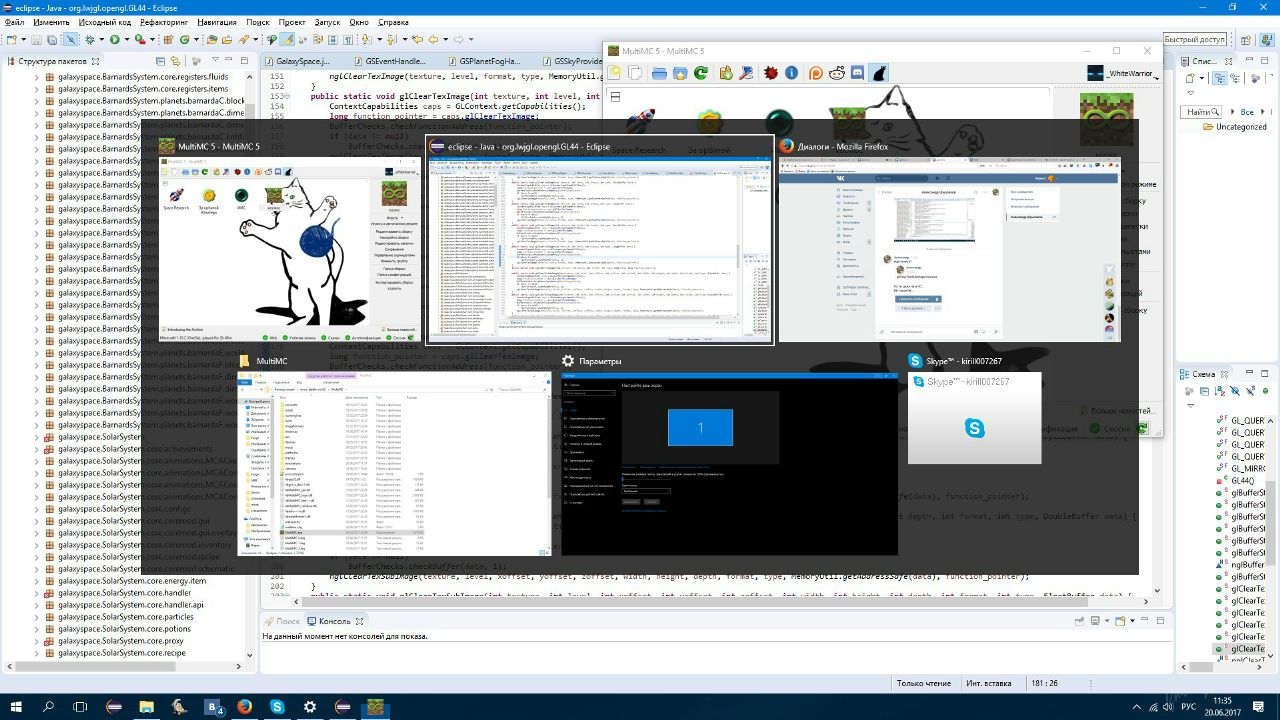1280x720 pixels.
Task: Switch to the Mozilla Firefox Диалоги thumbnail
Action: (950, 248)
